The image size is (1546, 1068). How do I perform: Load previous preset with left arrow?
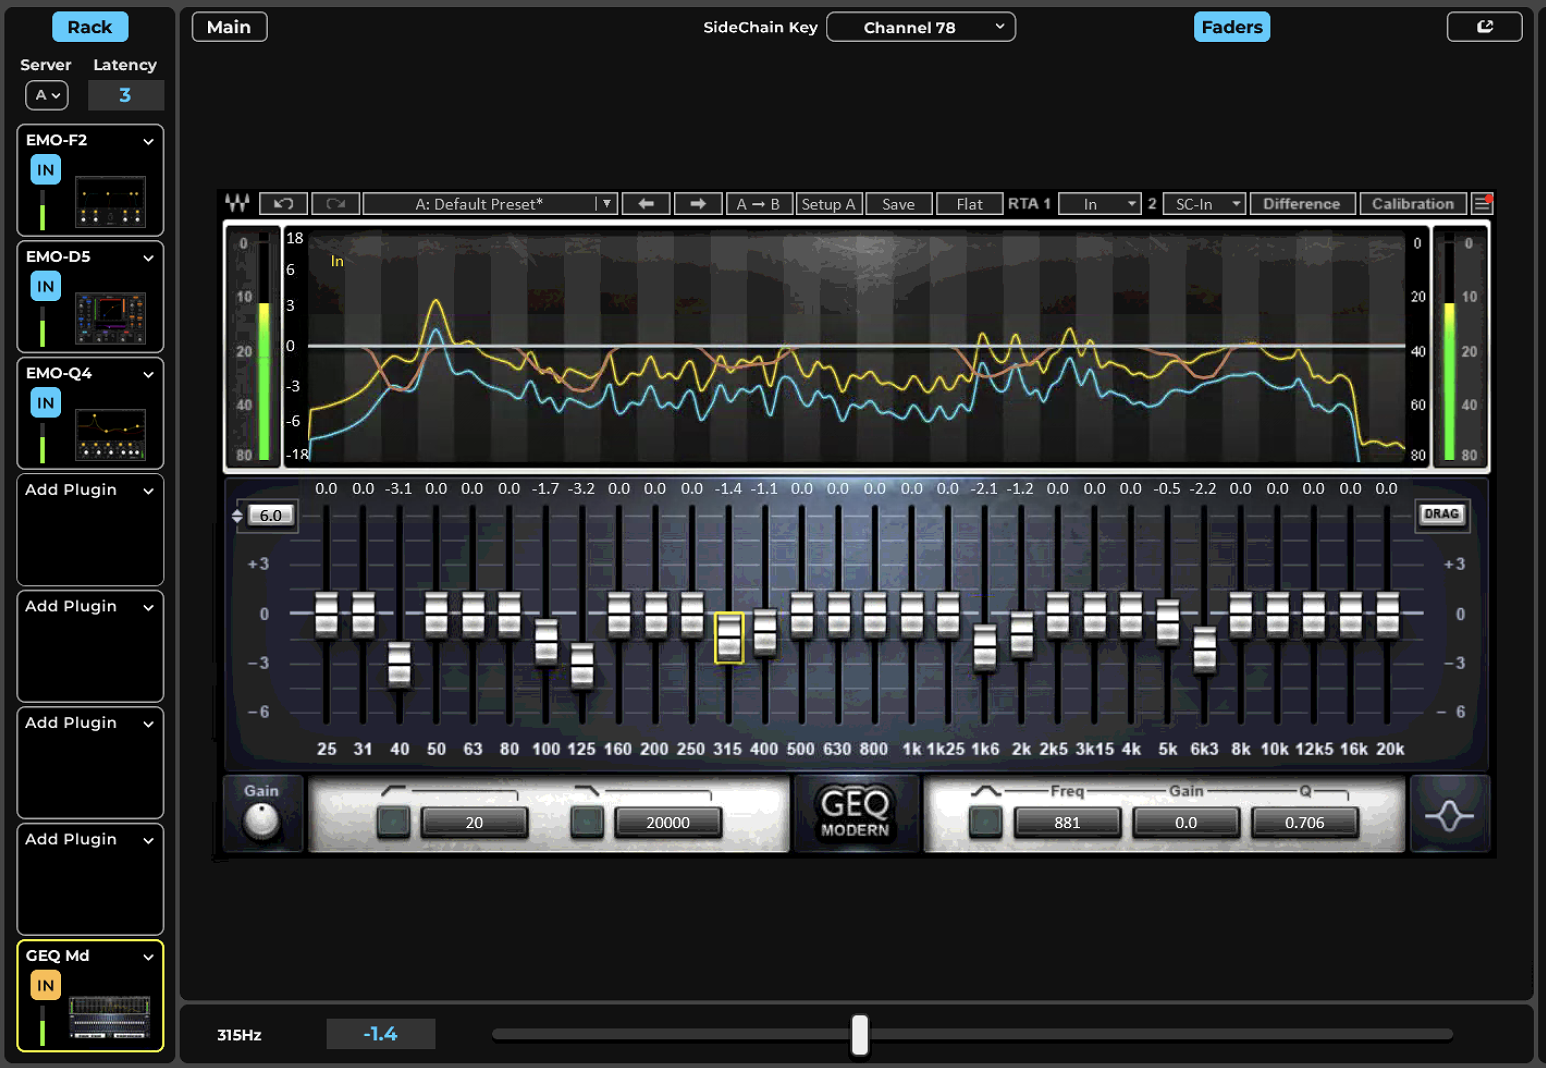point(646,204)
